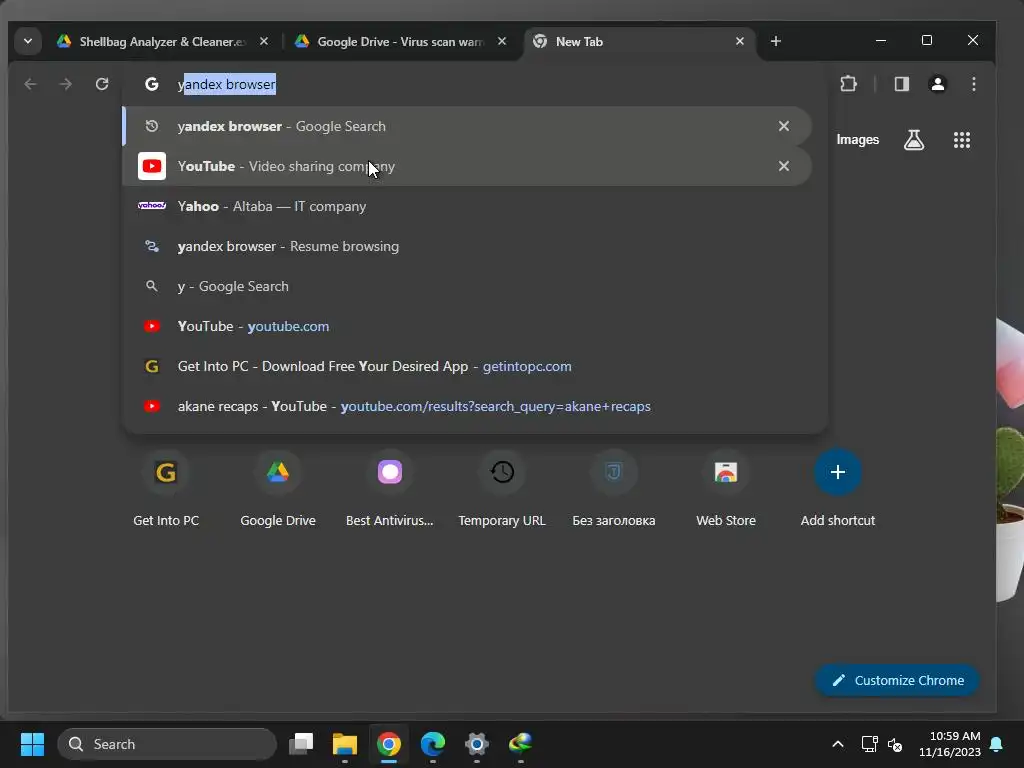Click the Chrome taskbar icon
The width and height of the screenshot is (1024, 768).
pos(389,744)
